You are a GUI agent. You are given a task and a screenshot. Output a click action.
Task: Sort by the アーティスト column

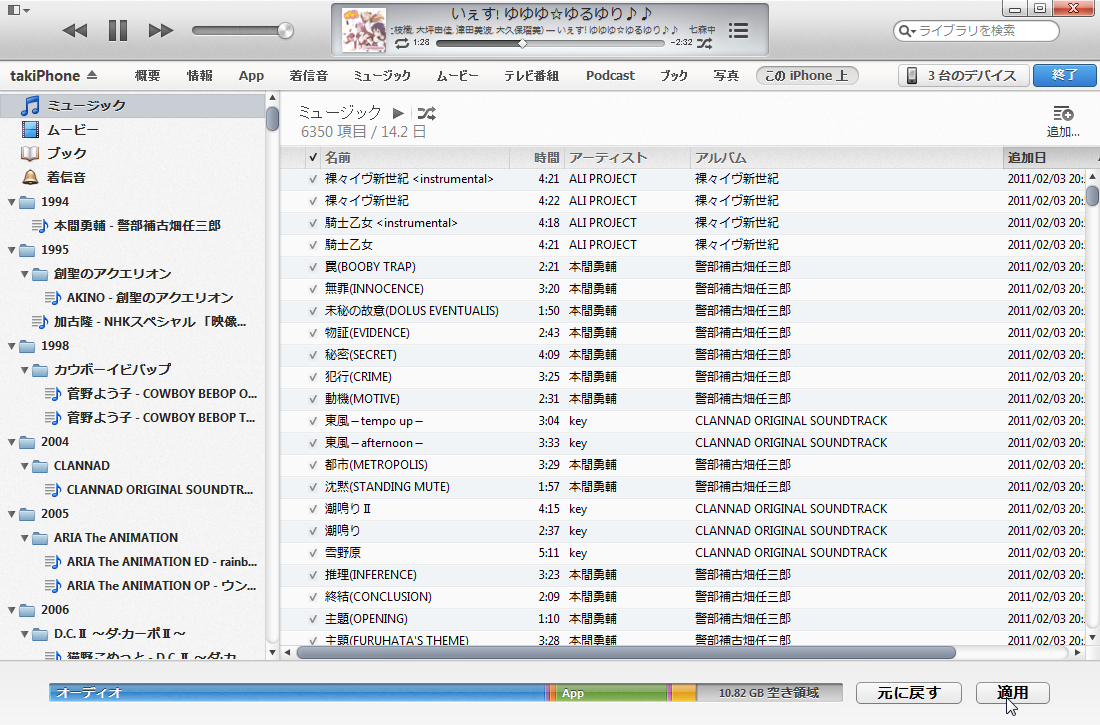(x=626, y=158)
